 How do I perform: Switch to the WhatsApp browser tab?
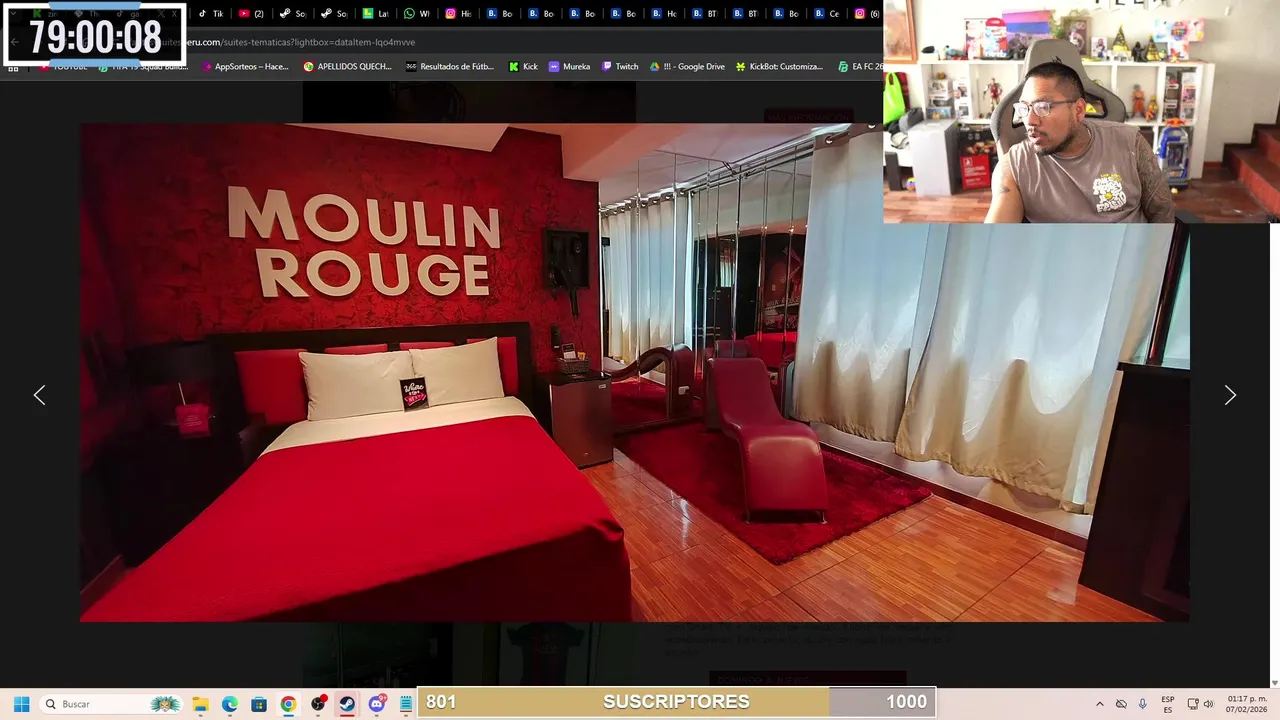tap(417, 14)
